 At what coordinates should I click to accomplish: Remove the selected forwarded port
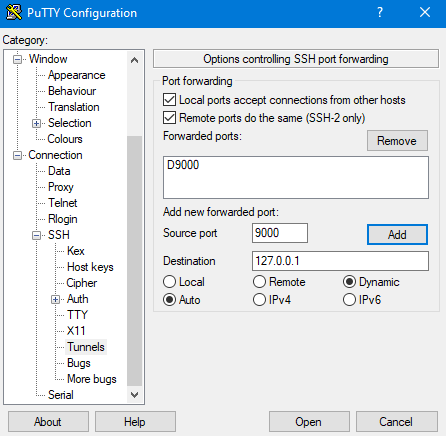click(397, 141)
